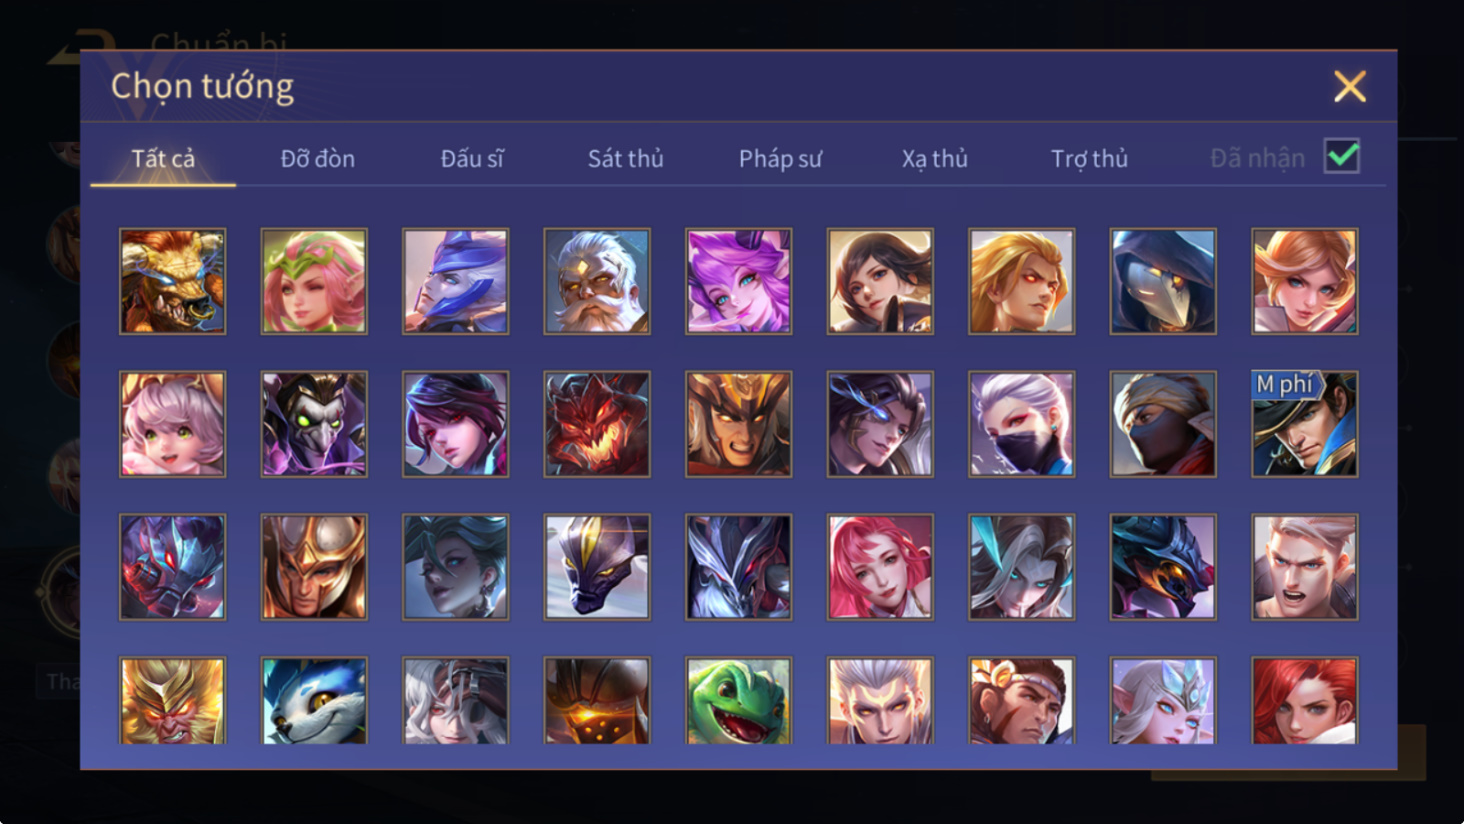Choose the green frog hero portrait
Viewport: 1464px width, 824px height.
pyautogui.click(x=738, y=700)
